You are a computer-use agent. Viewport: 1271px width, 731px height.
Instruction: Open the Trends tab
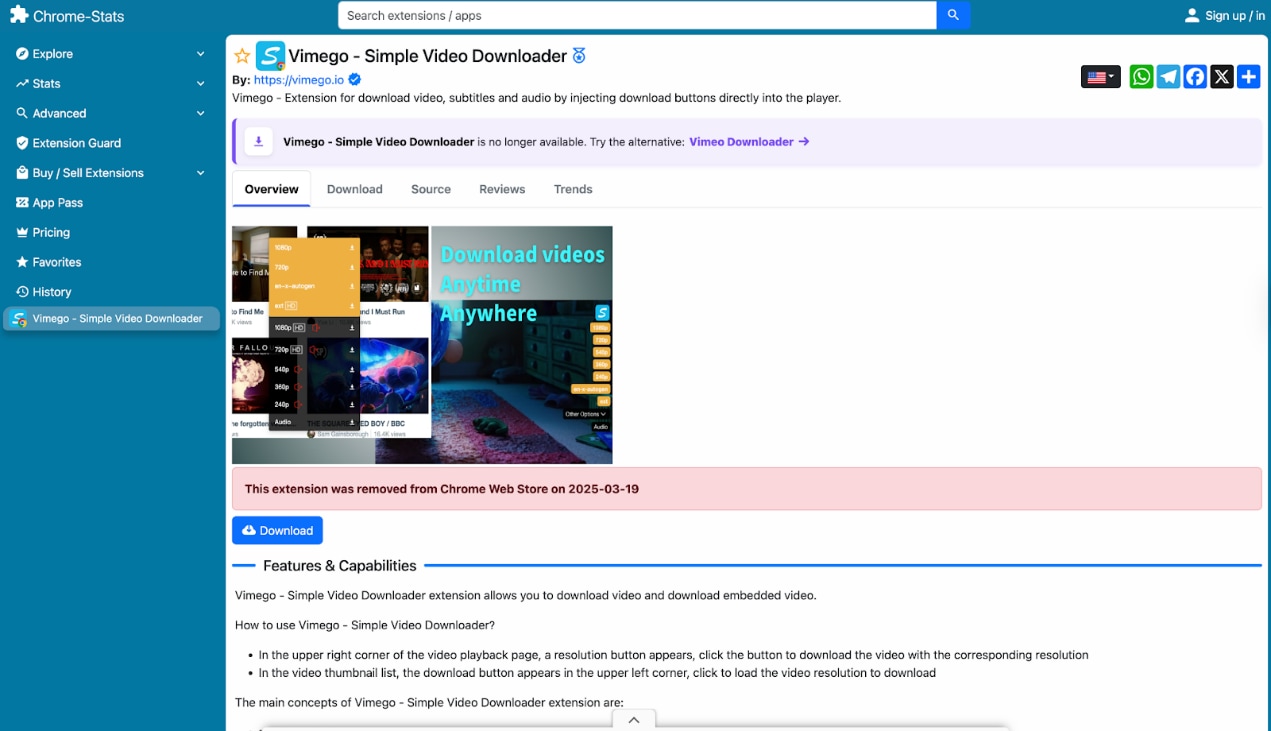coord(572,188)
